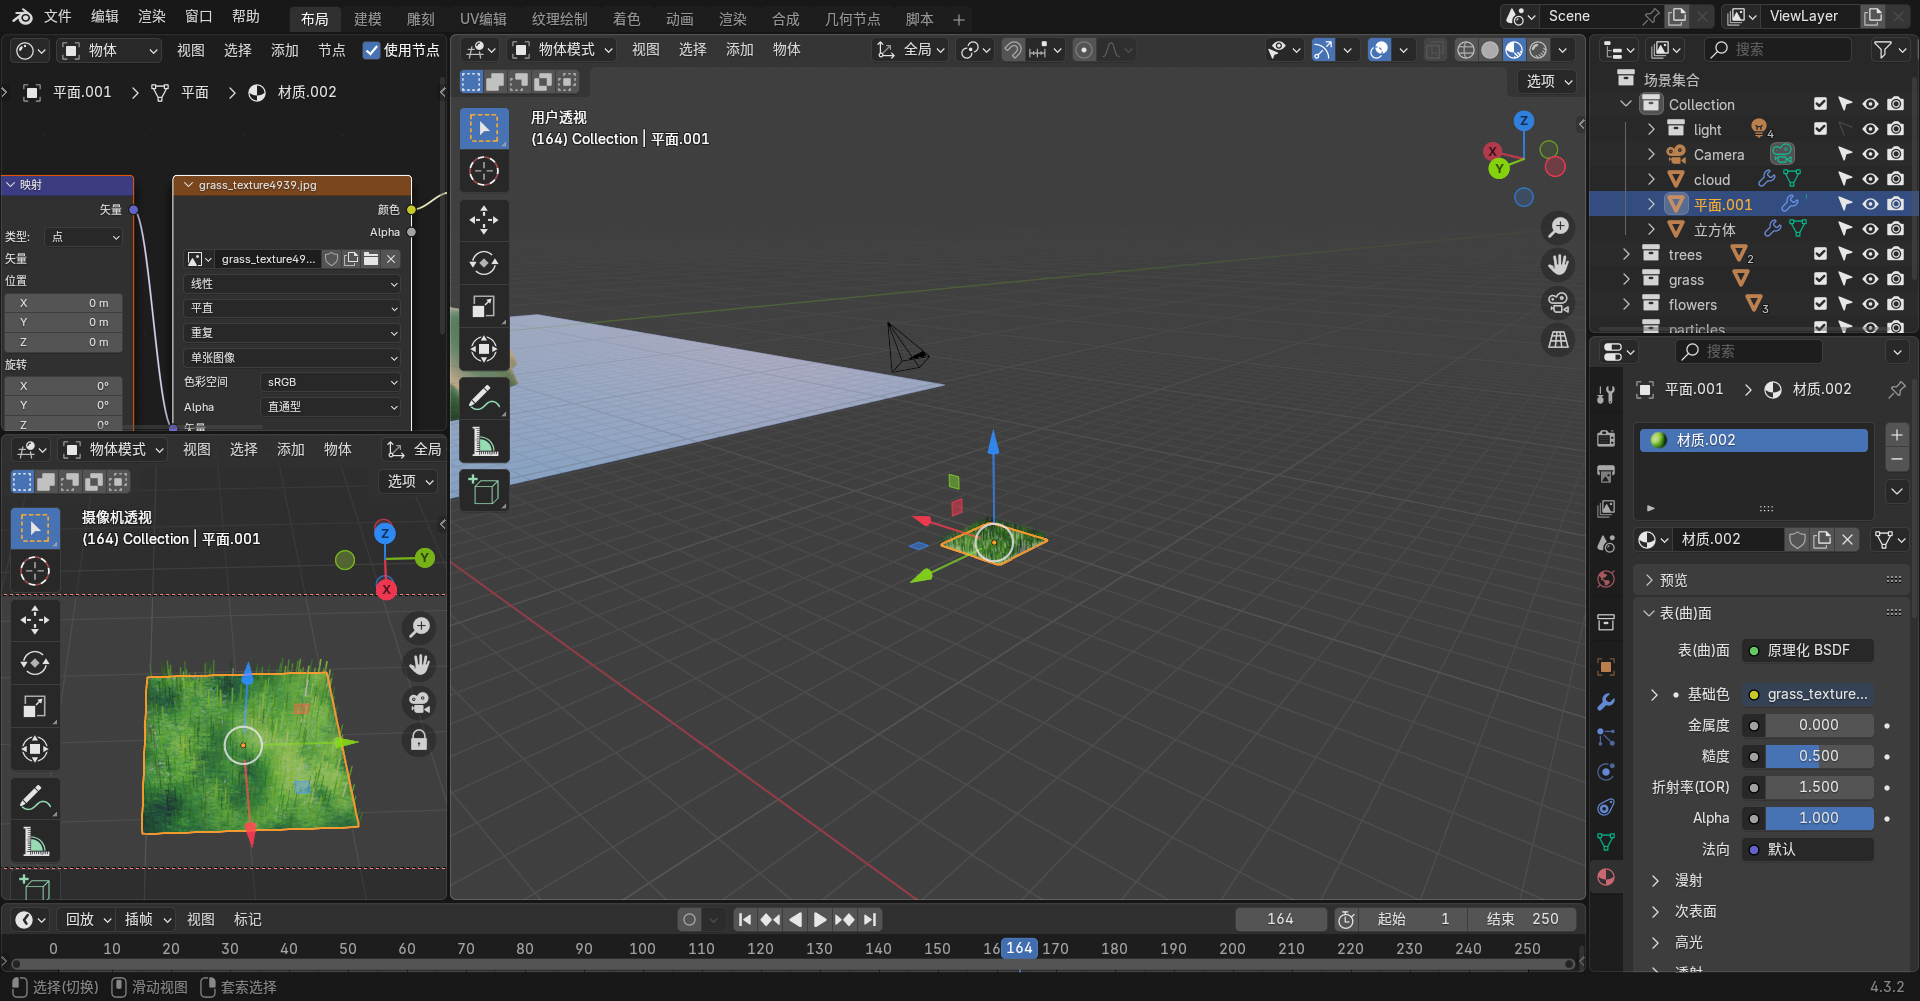Image resolution: width=1920 pixels, height=1001 pixels.
Task: Open the sRGB color space dropdown
Action: click(x=331, y=382)
